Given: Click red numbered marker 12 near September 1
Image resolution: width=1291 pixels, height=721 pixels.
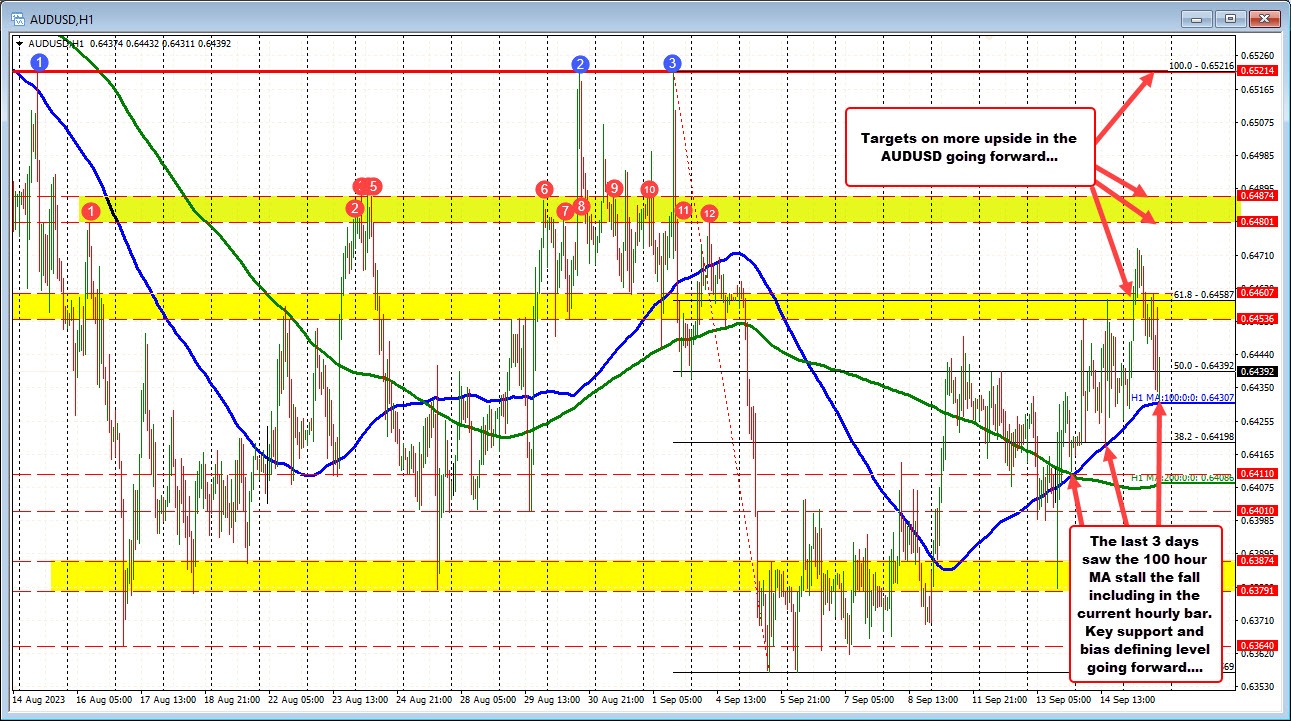Looking at the screenshot, I should pos(710,212).
